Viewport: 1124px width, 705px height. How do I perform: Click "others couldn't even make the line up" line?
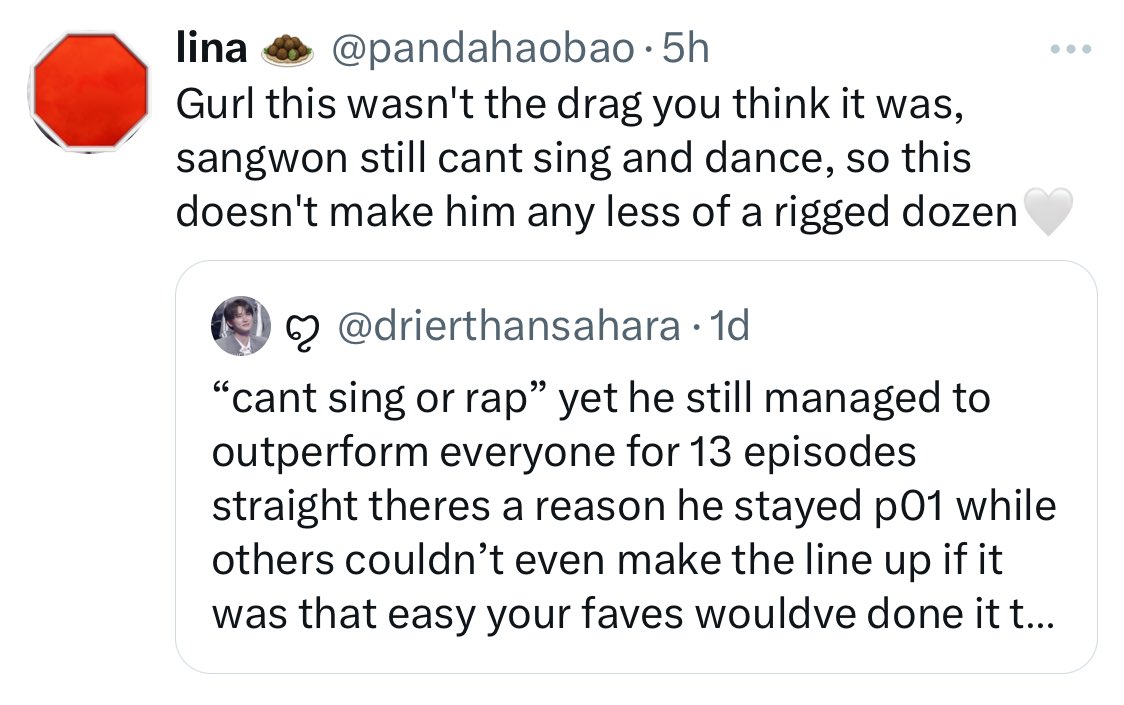point(606,561)
